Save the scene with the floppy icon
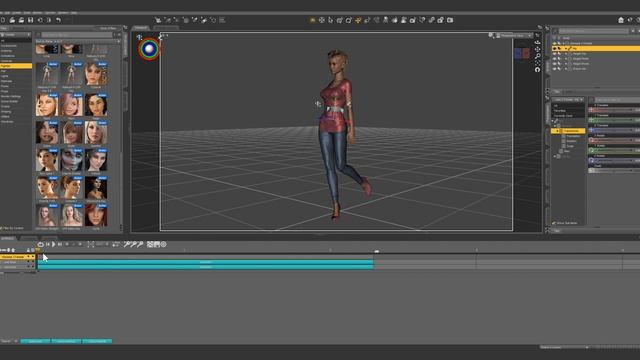Viewport: 640px width, 360px height. point(30,20)
